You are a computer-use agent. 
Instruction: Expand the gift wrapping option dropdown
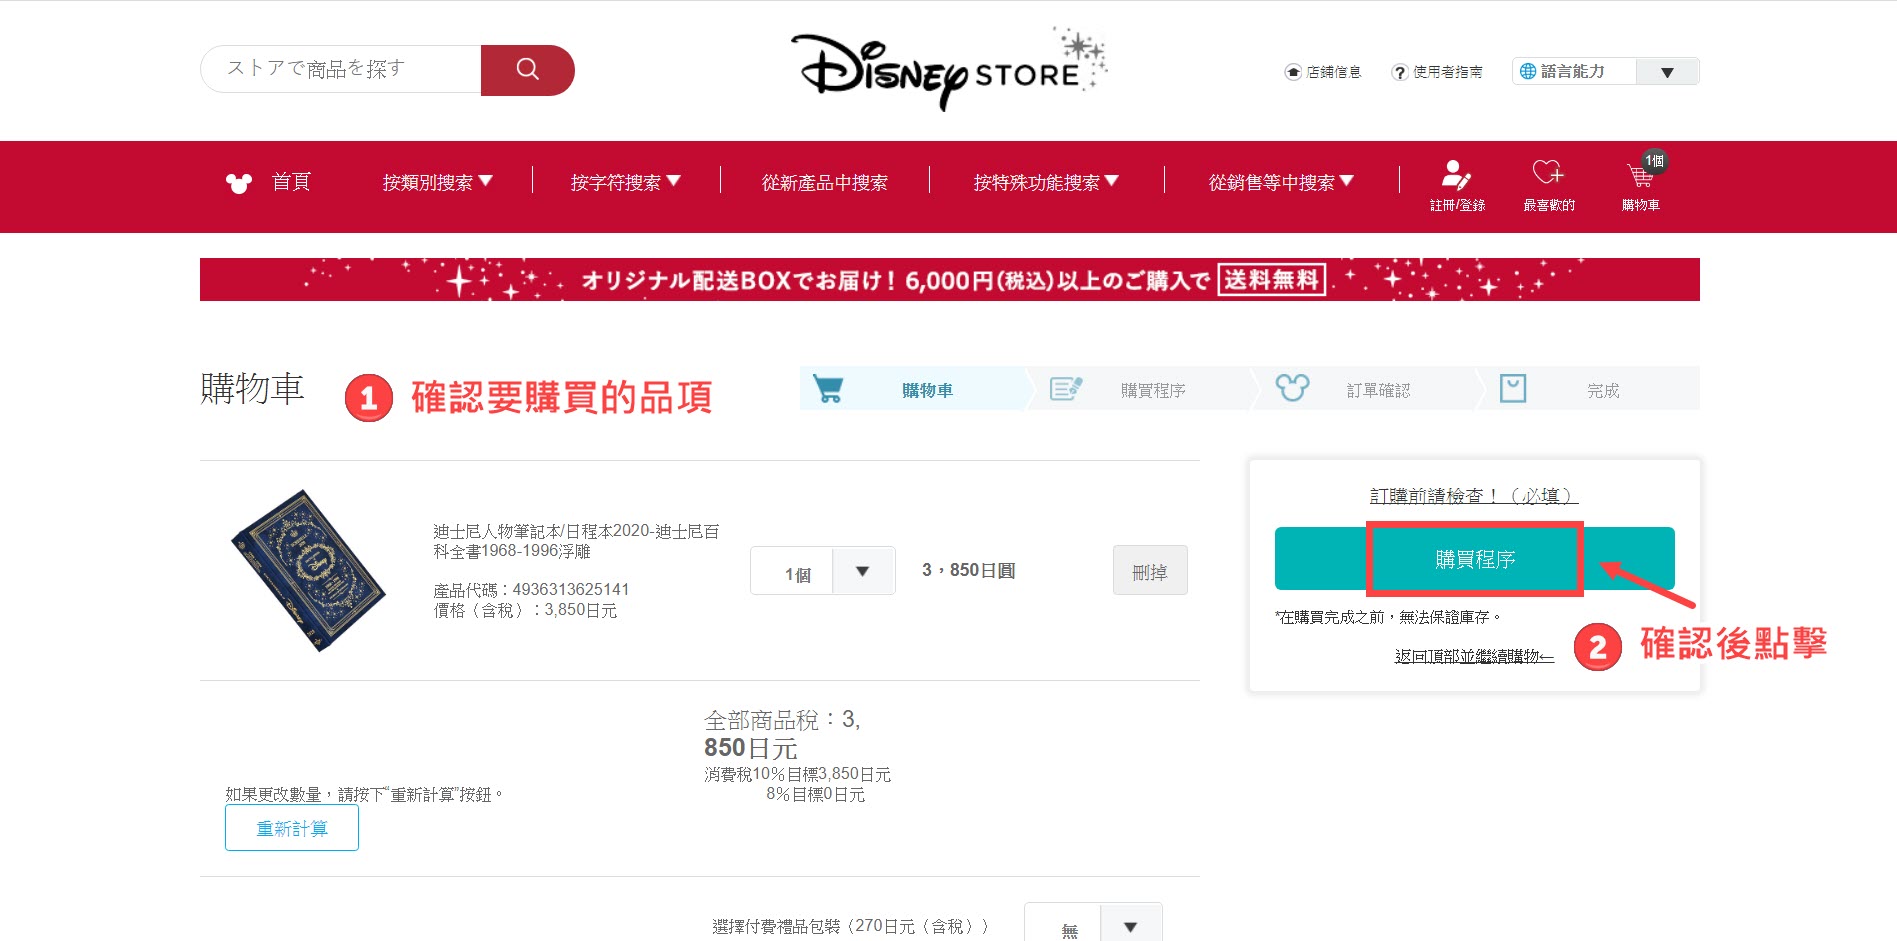pyautogui.click(x=1130, y=926)
